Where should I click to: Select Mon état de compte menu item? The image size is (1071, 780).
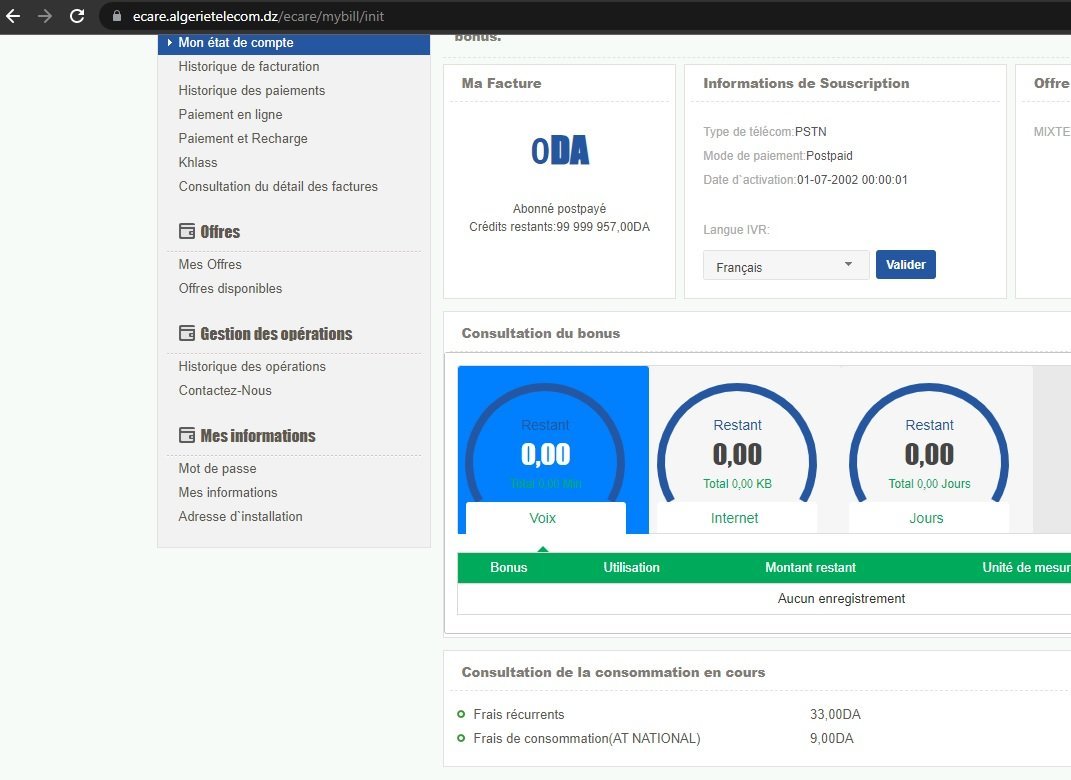coord(236,42)
